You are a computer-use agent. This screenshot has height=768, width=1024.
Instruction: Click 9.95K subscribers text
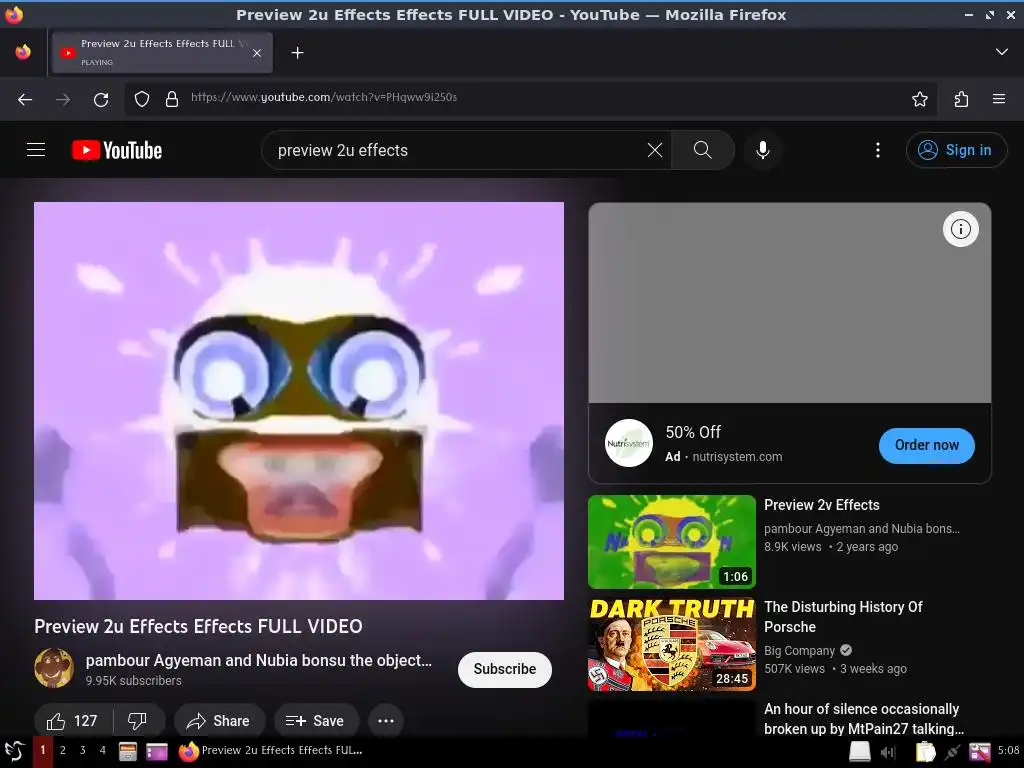(x=133, y=680)
